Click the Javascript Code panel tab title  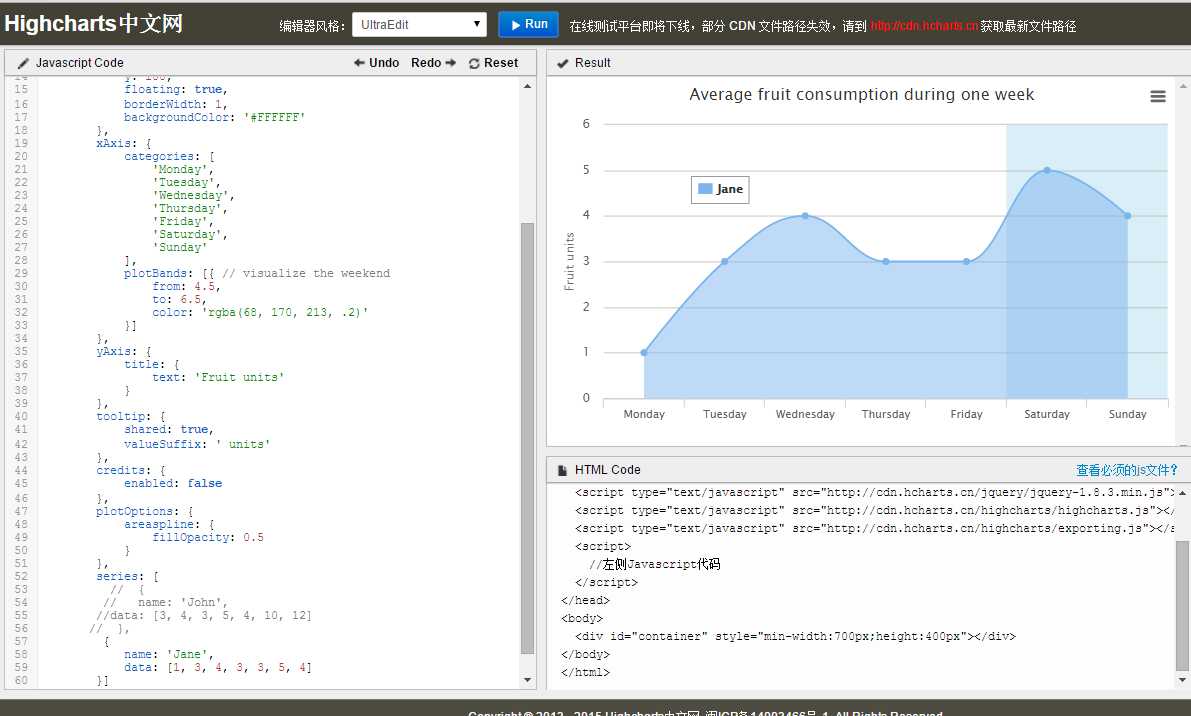[x=79, y=63]
